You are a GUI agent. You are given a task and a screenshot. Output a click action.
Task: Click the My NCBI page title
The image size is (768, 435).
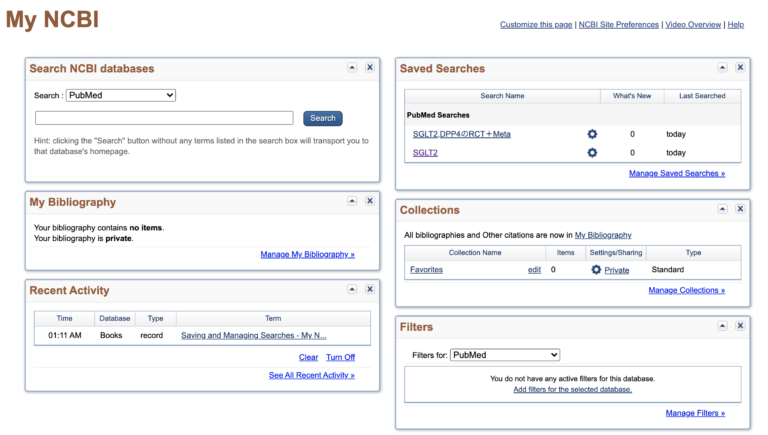[52, 20]
